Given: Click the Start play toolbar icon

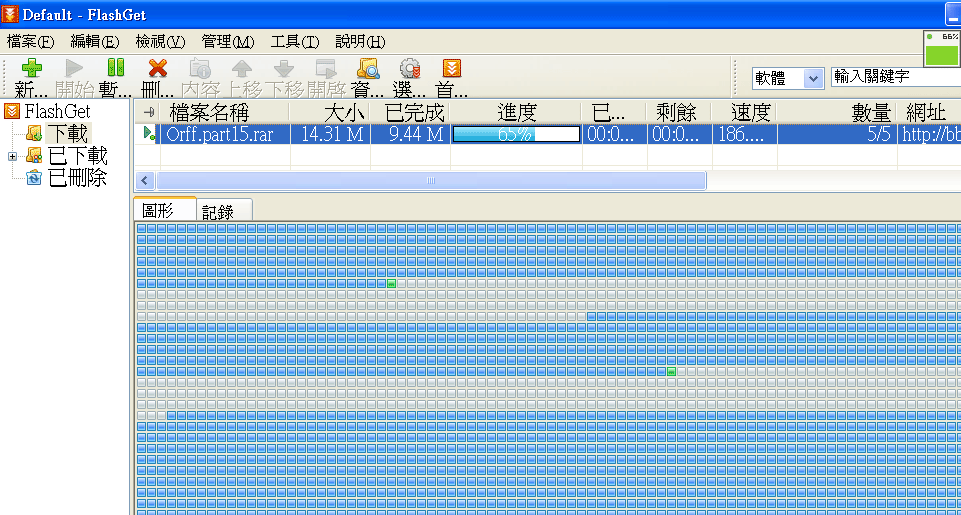Looking at the screenshot, I should click(x=74, y=68).
